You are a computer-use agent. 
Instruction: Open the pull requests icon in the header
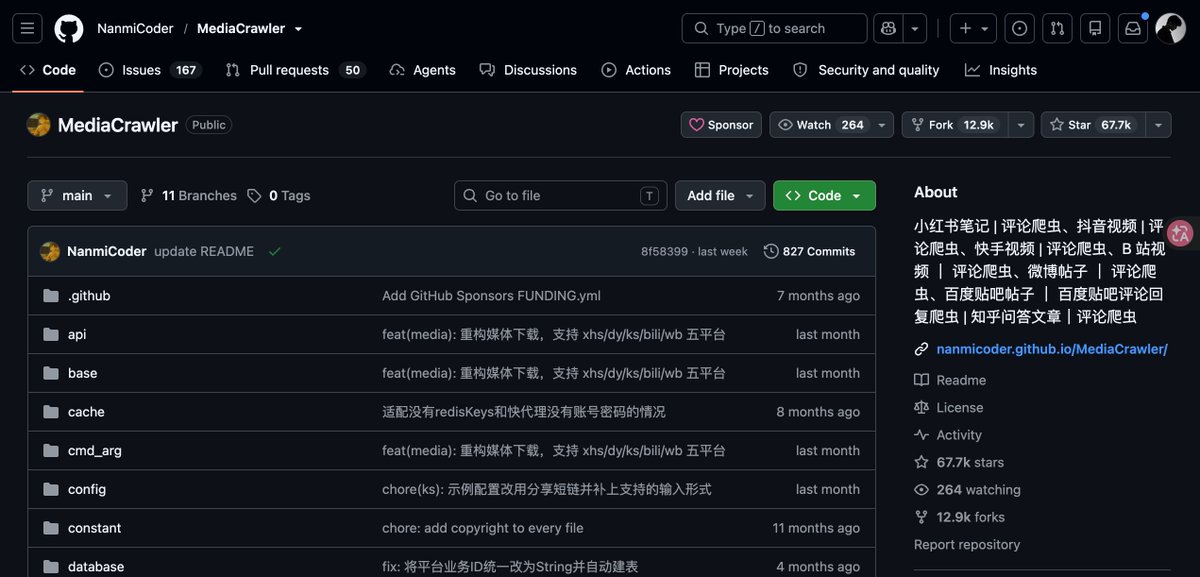[1057, 28]
